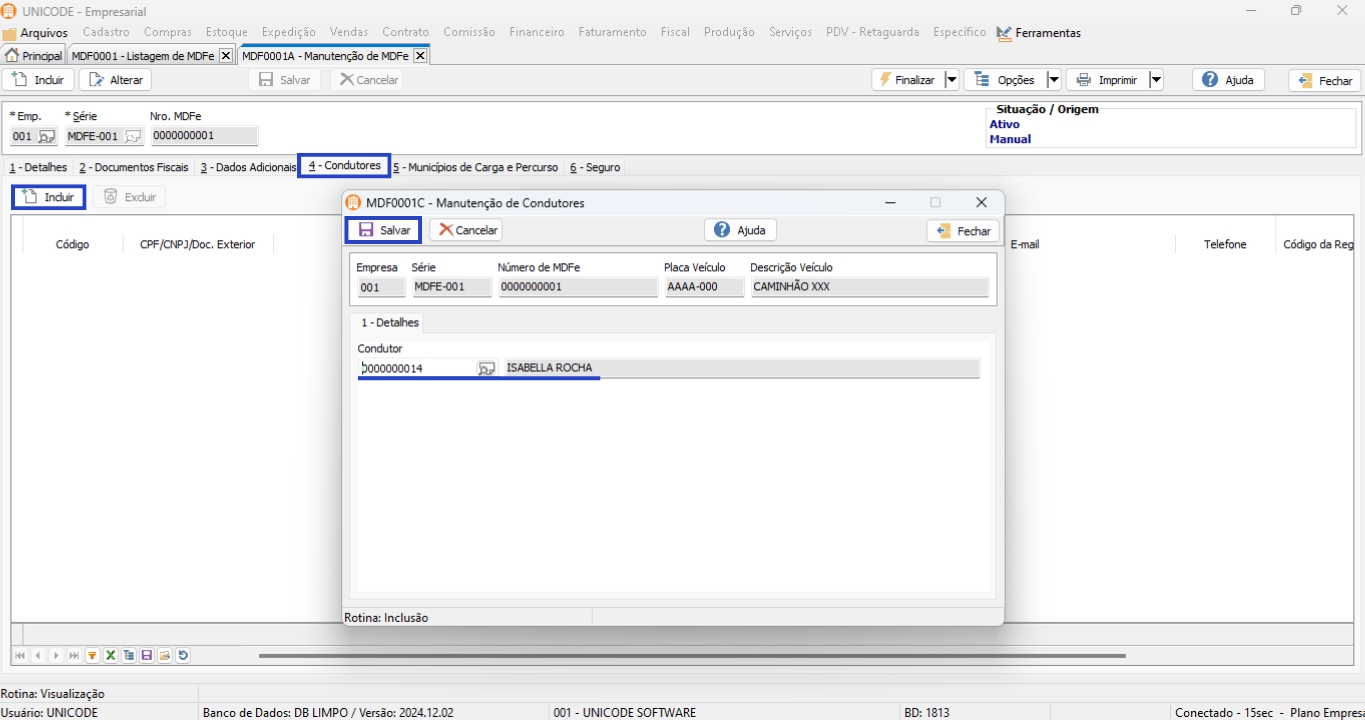Click the folder icon in grid footer

165,656
